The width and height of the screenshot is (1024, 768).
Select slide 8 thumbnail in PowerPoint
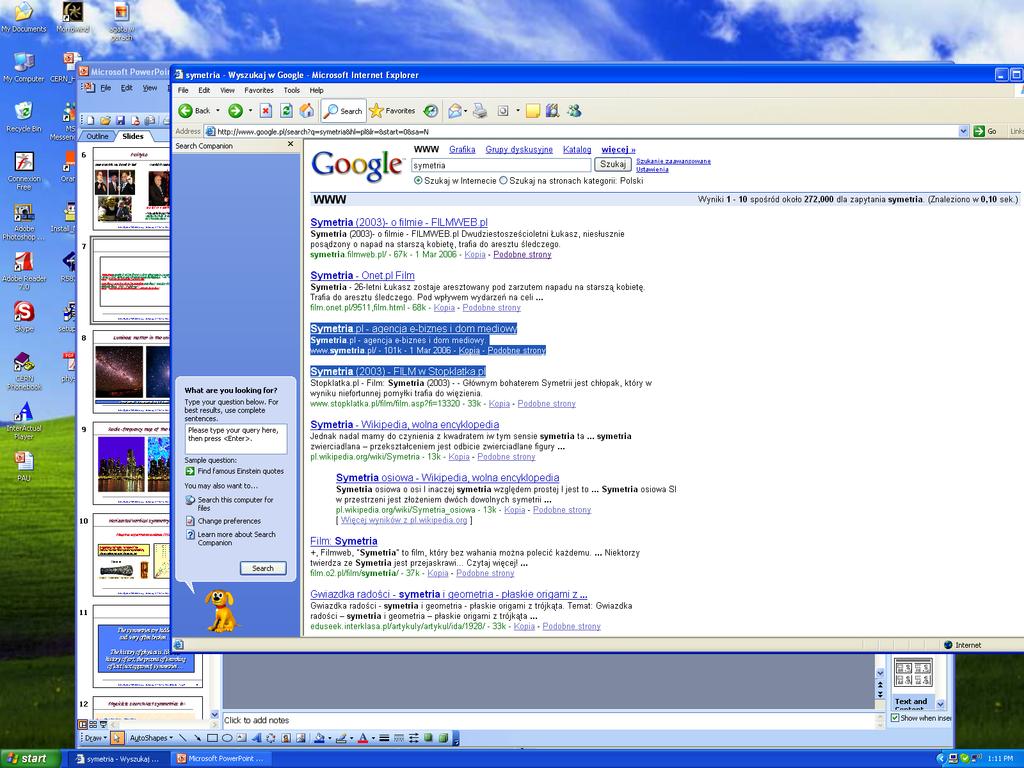[x=131, y=372]
